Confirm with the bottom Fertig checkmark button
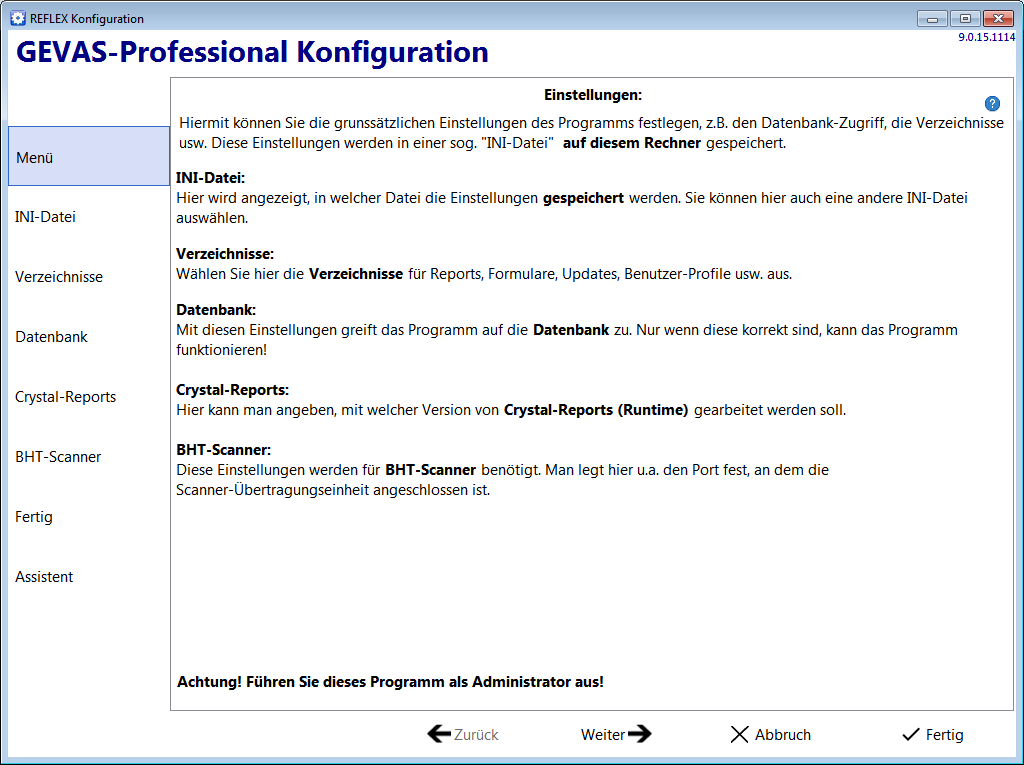 (933, 734)
